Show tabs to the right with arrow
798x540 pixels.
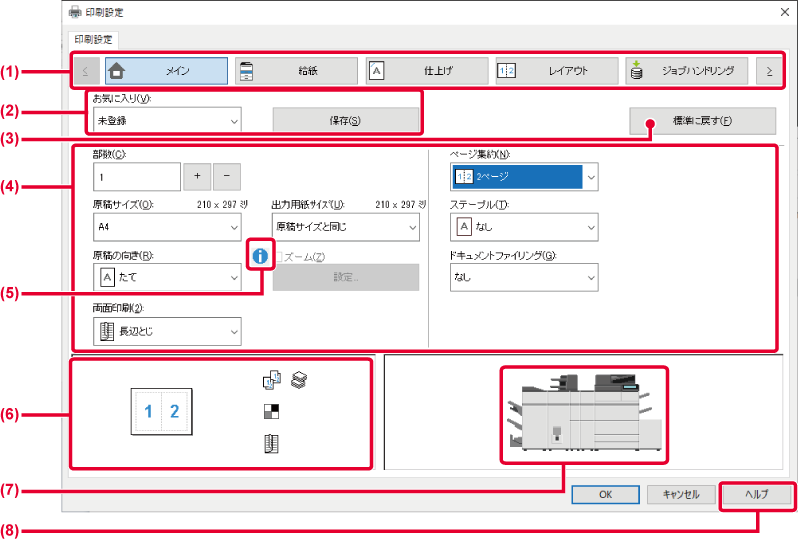769,71
